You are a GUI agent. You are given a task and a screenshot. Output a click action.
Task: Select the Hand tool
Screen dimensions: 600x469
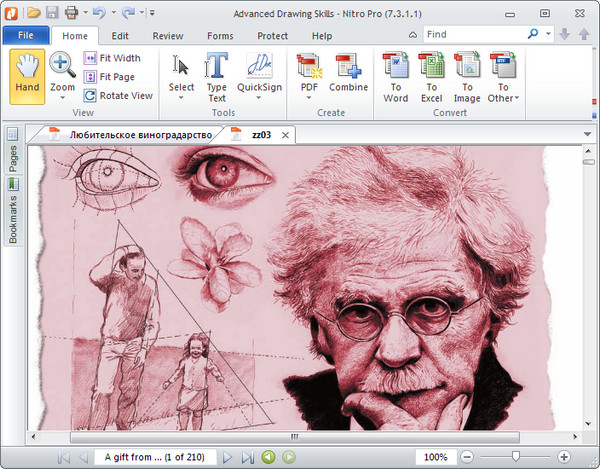[28, 76]
